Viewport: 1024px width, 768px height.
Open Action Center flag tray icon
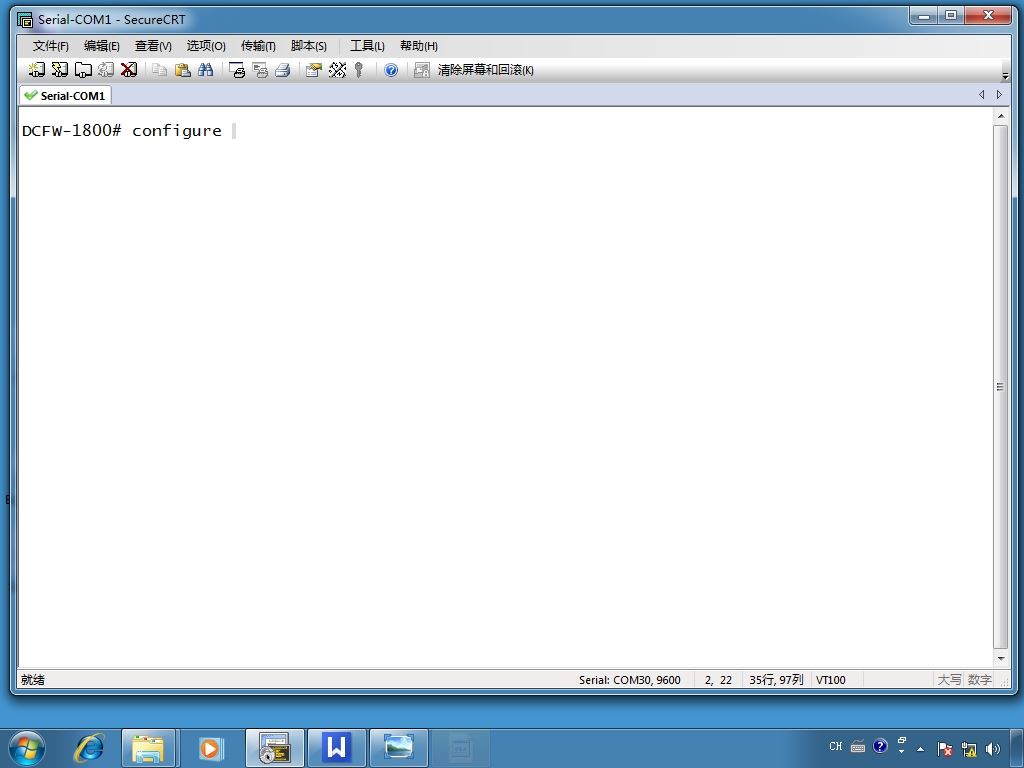coord(944,749)
